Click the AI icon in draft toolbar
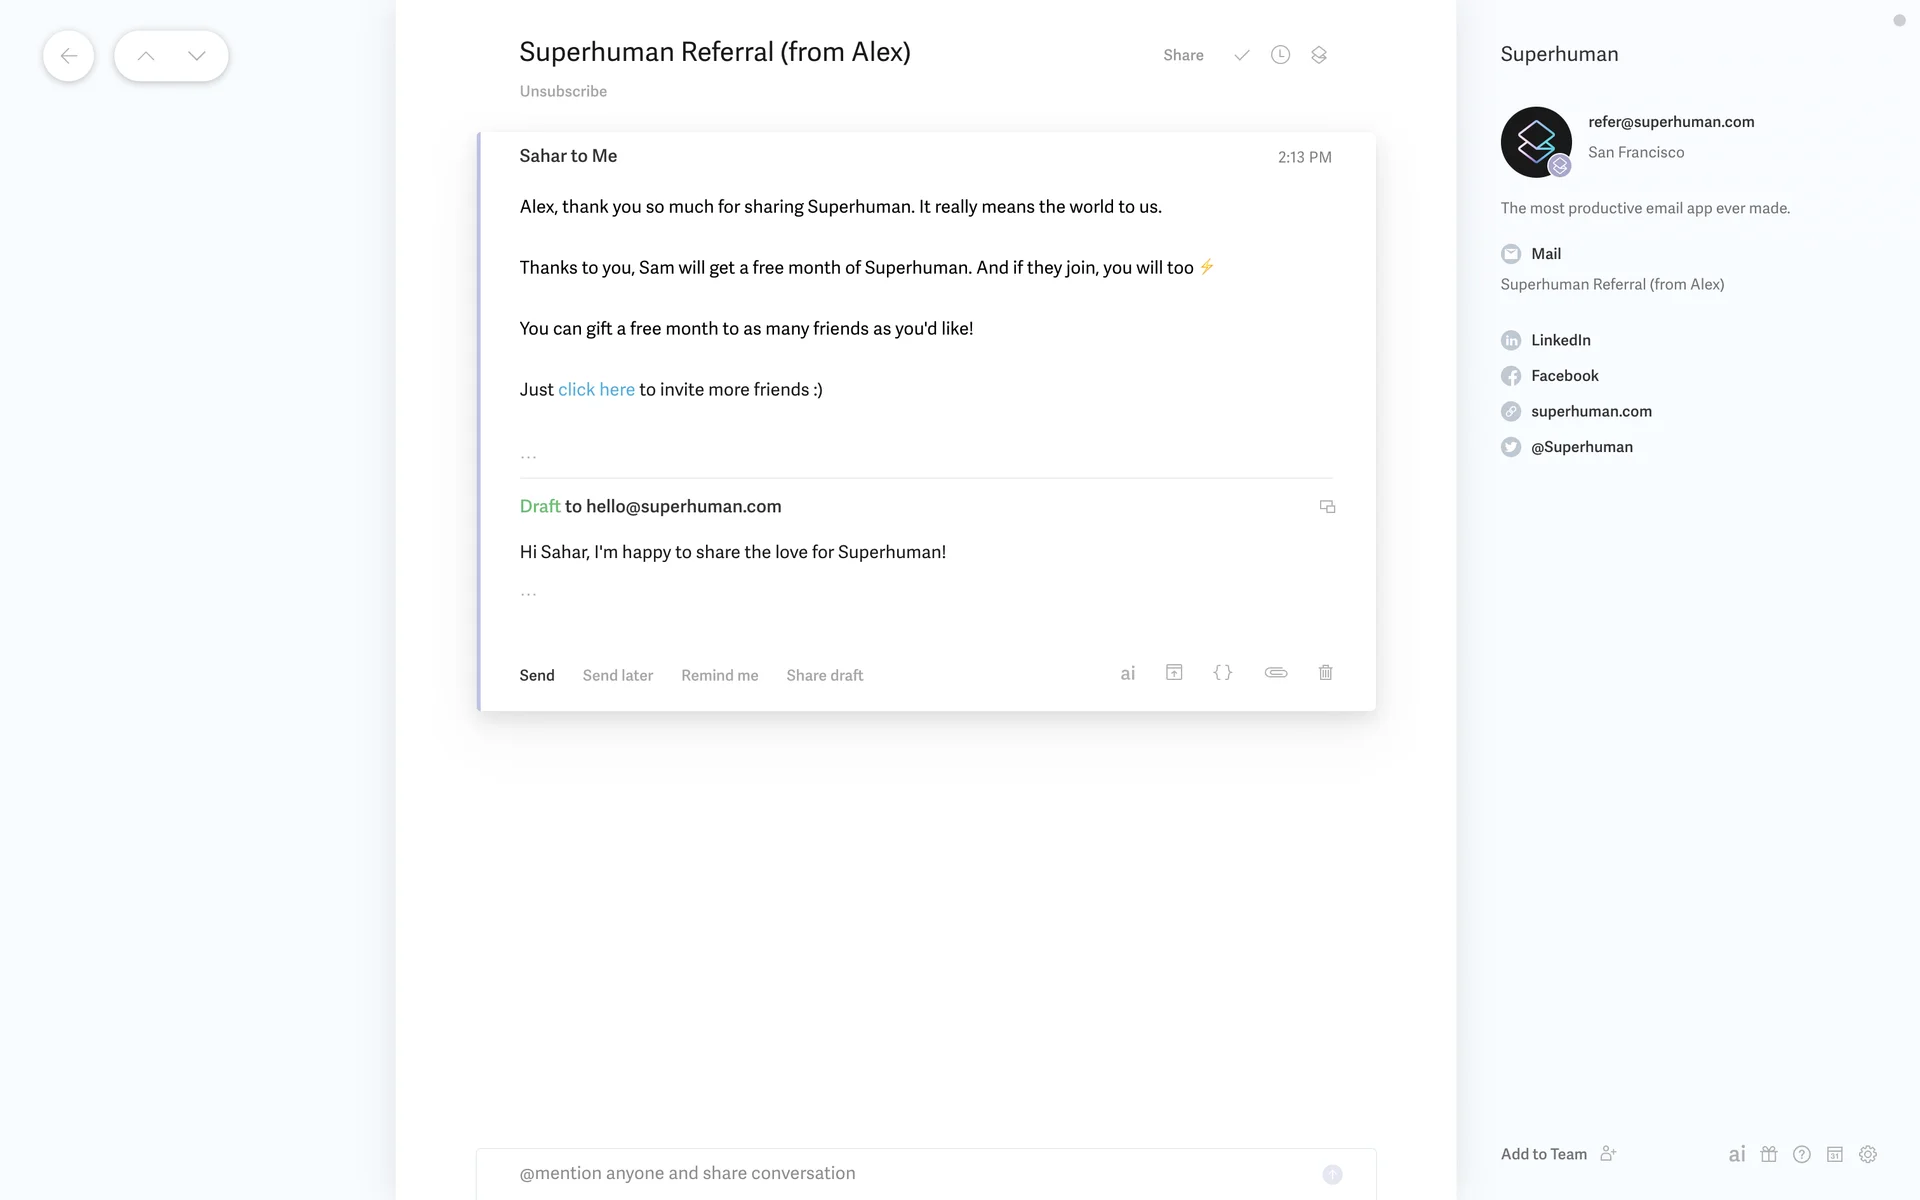 click(1127, 674)
